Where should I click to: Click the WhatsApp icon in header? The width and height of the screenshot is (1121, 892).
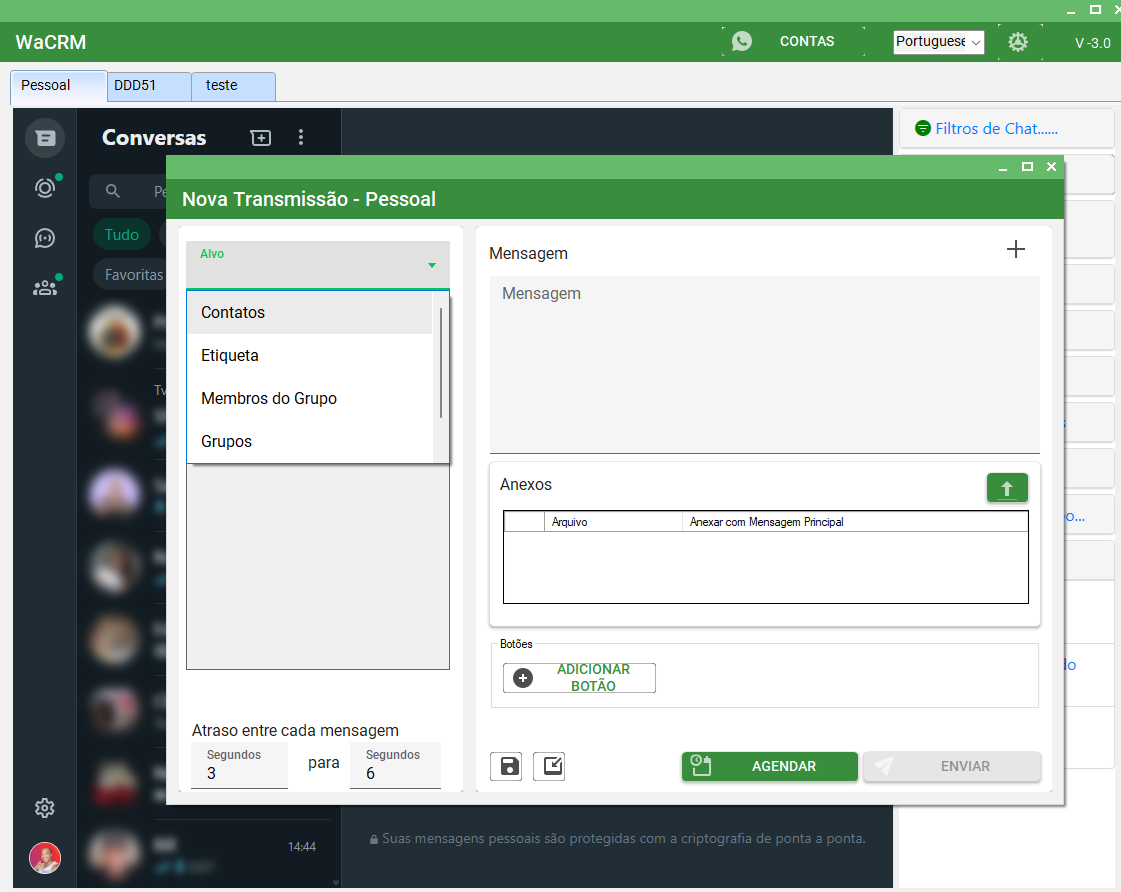pos(741,41)
